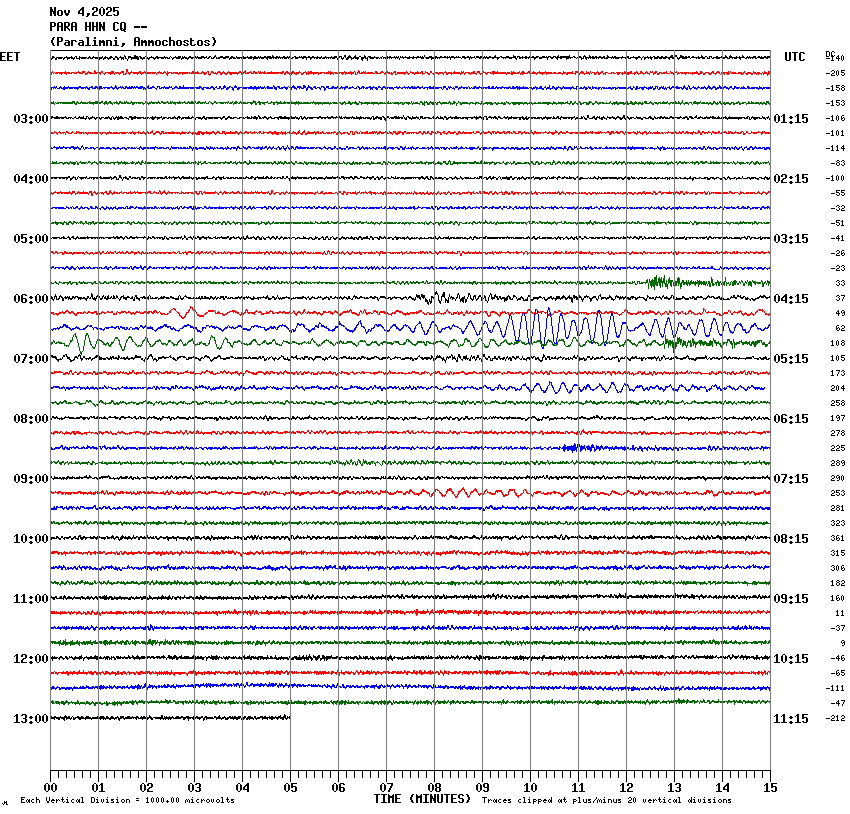The height and width of the screenshot is (814, 850).
Task: Select the 06:00 EET time label
Action: click(30, 299)
